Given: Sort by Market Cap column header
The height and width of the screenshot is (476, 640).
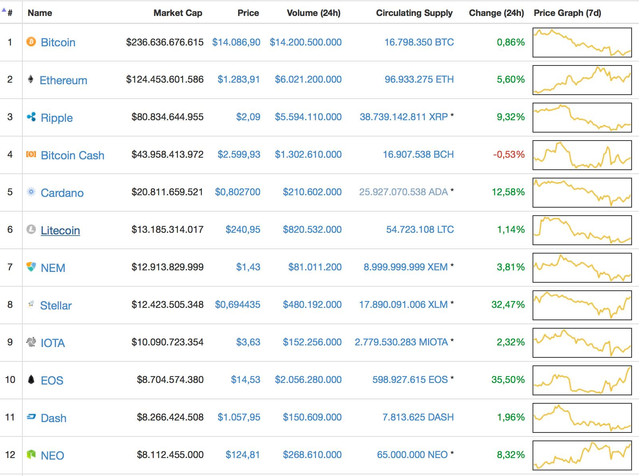Looking at the screenshot, I should (x=178, y=13).
